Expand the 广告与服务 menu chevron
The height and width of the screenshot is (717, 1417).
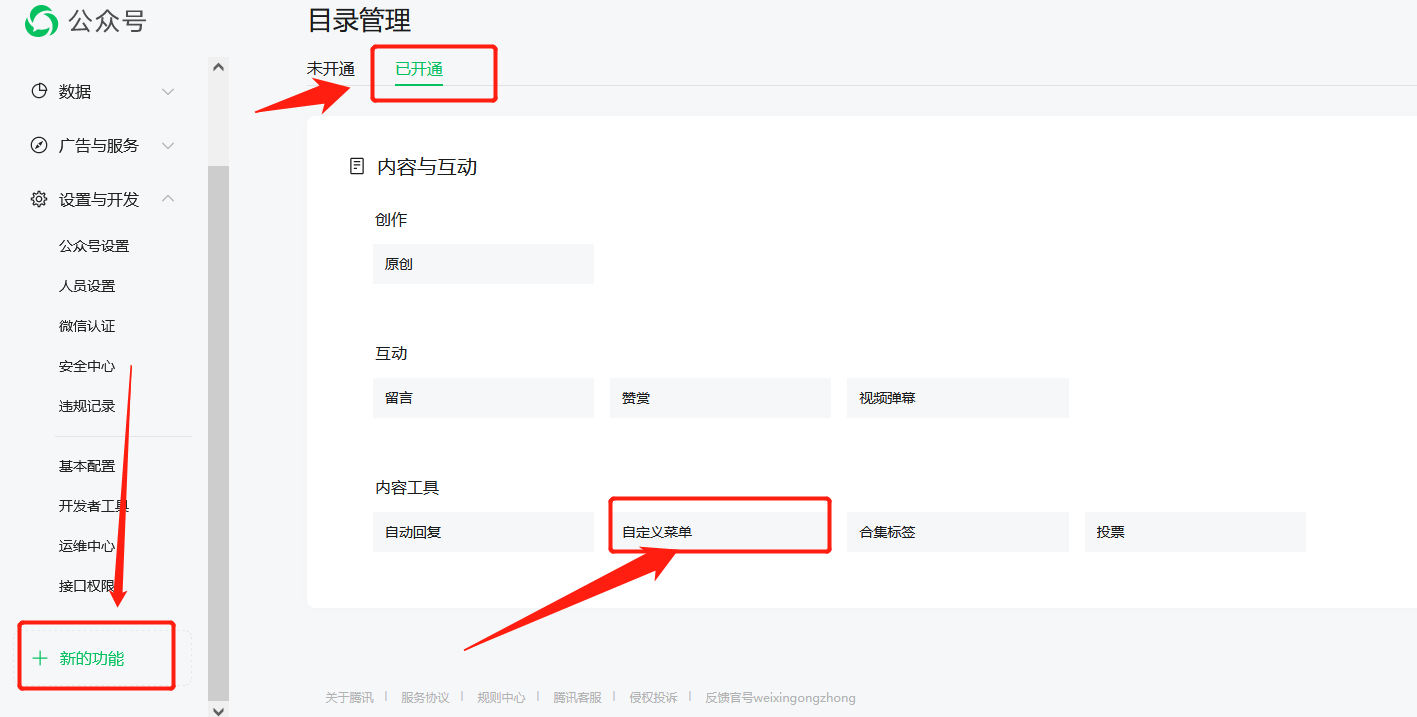[168, 146]
